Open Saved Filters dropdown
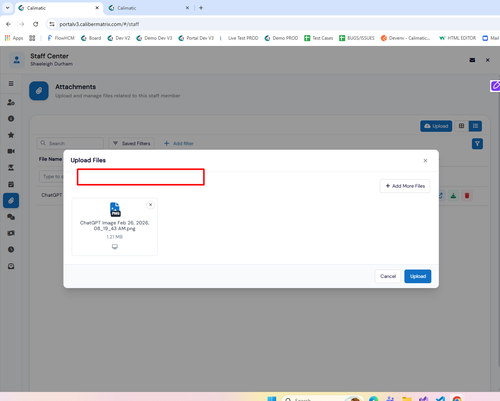Viewport: 500px width, 401px height. coord(132,143)
